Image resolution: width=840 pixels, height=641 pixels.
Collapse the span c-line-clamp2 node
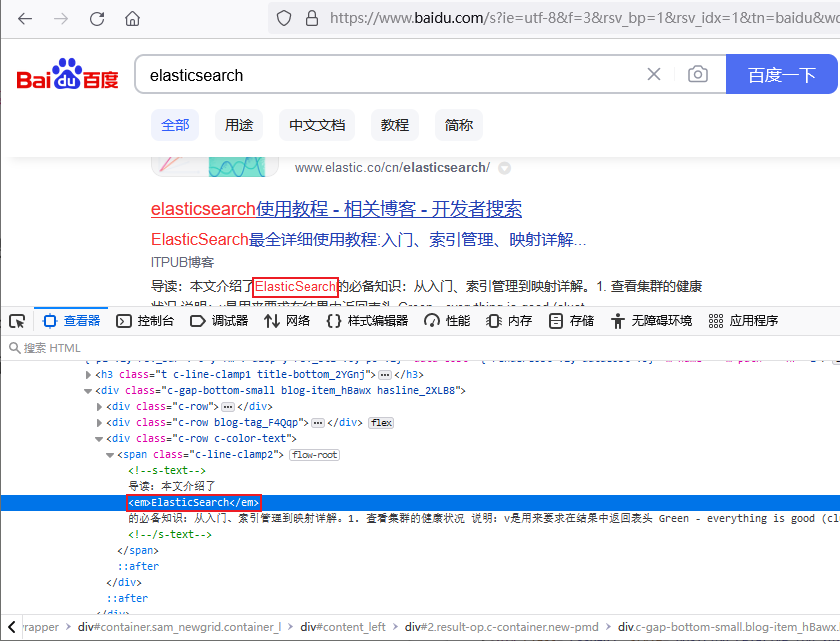click(x=110, y=455)
